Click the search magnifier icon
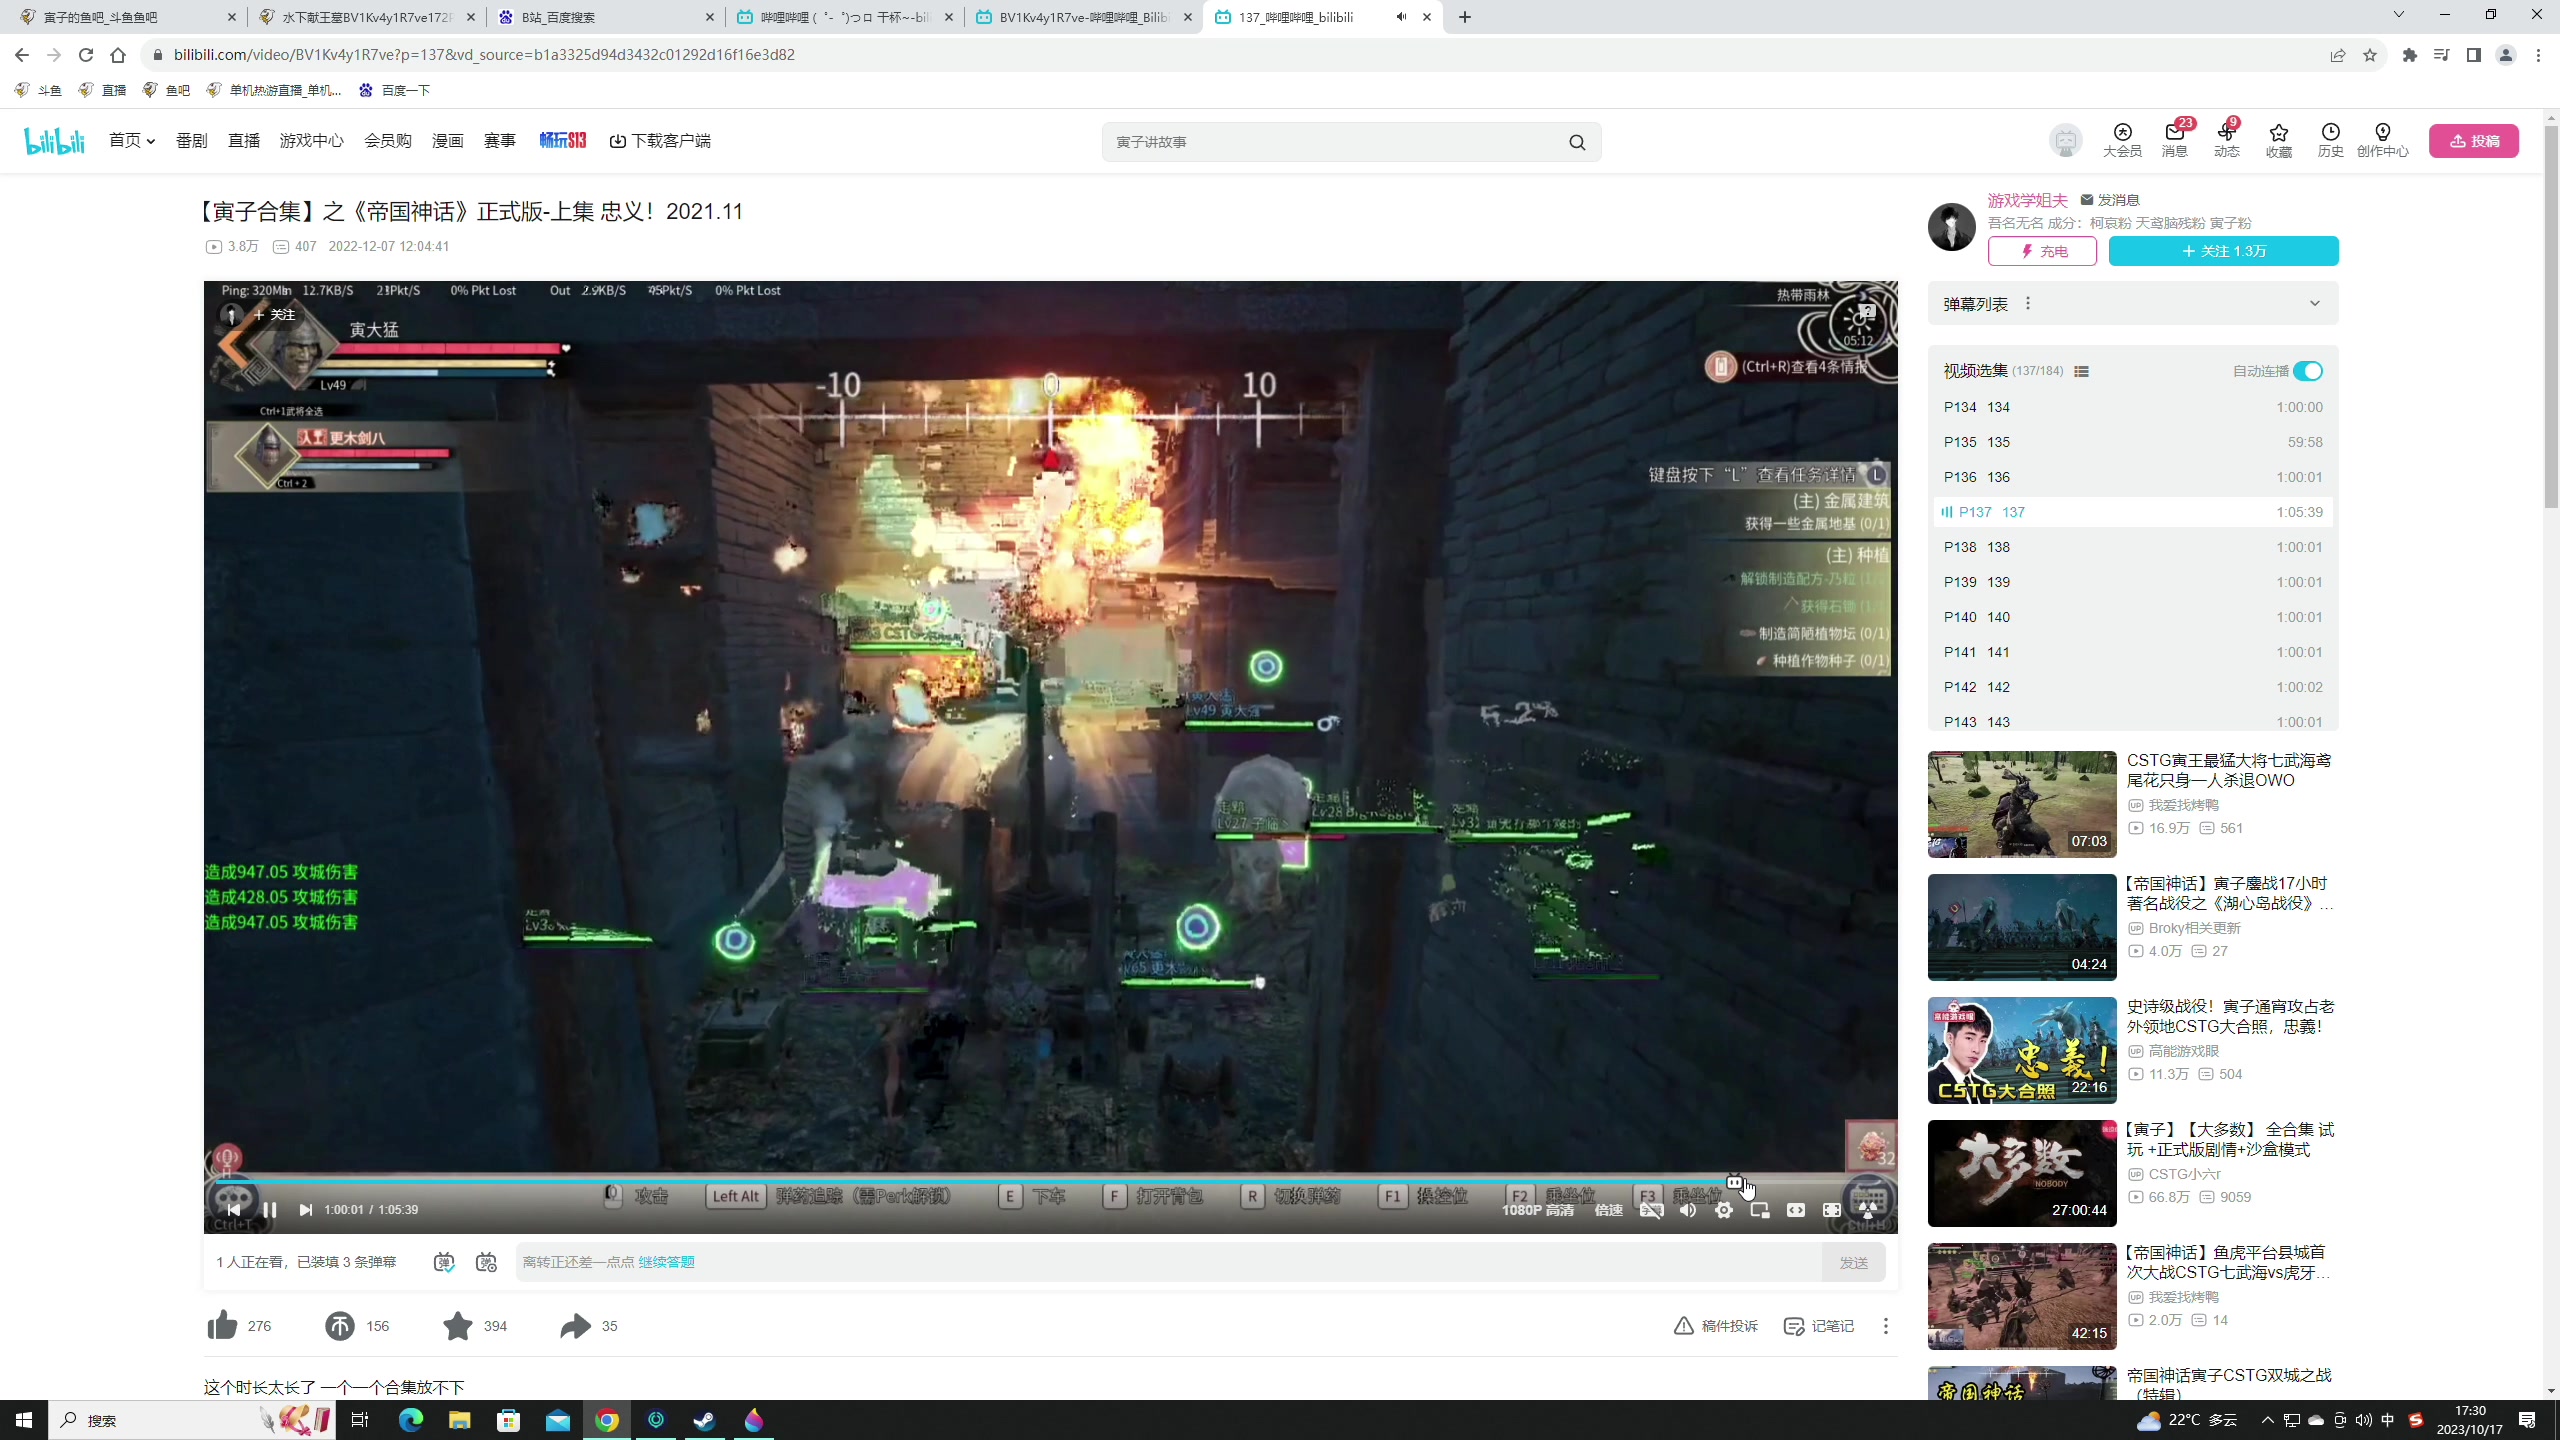 1577,142
